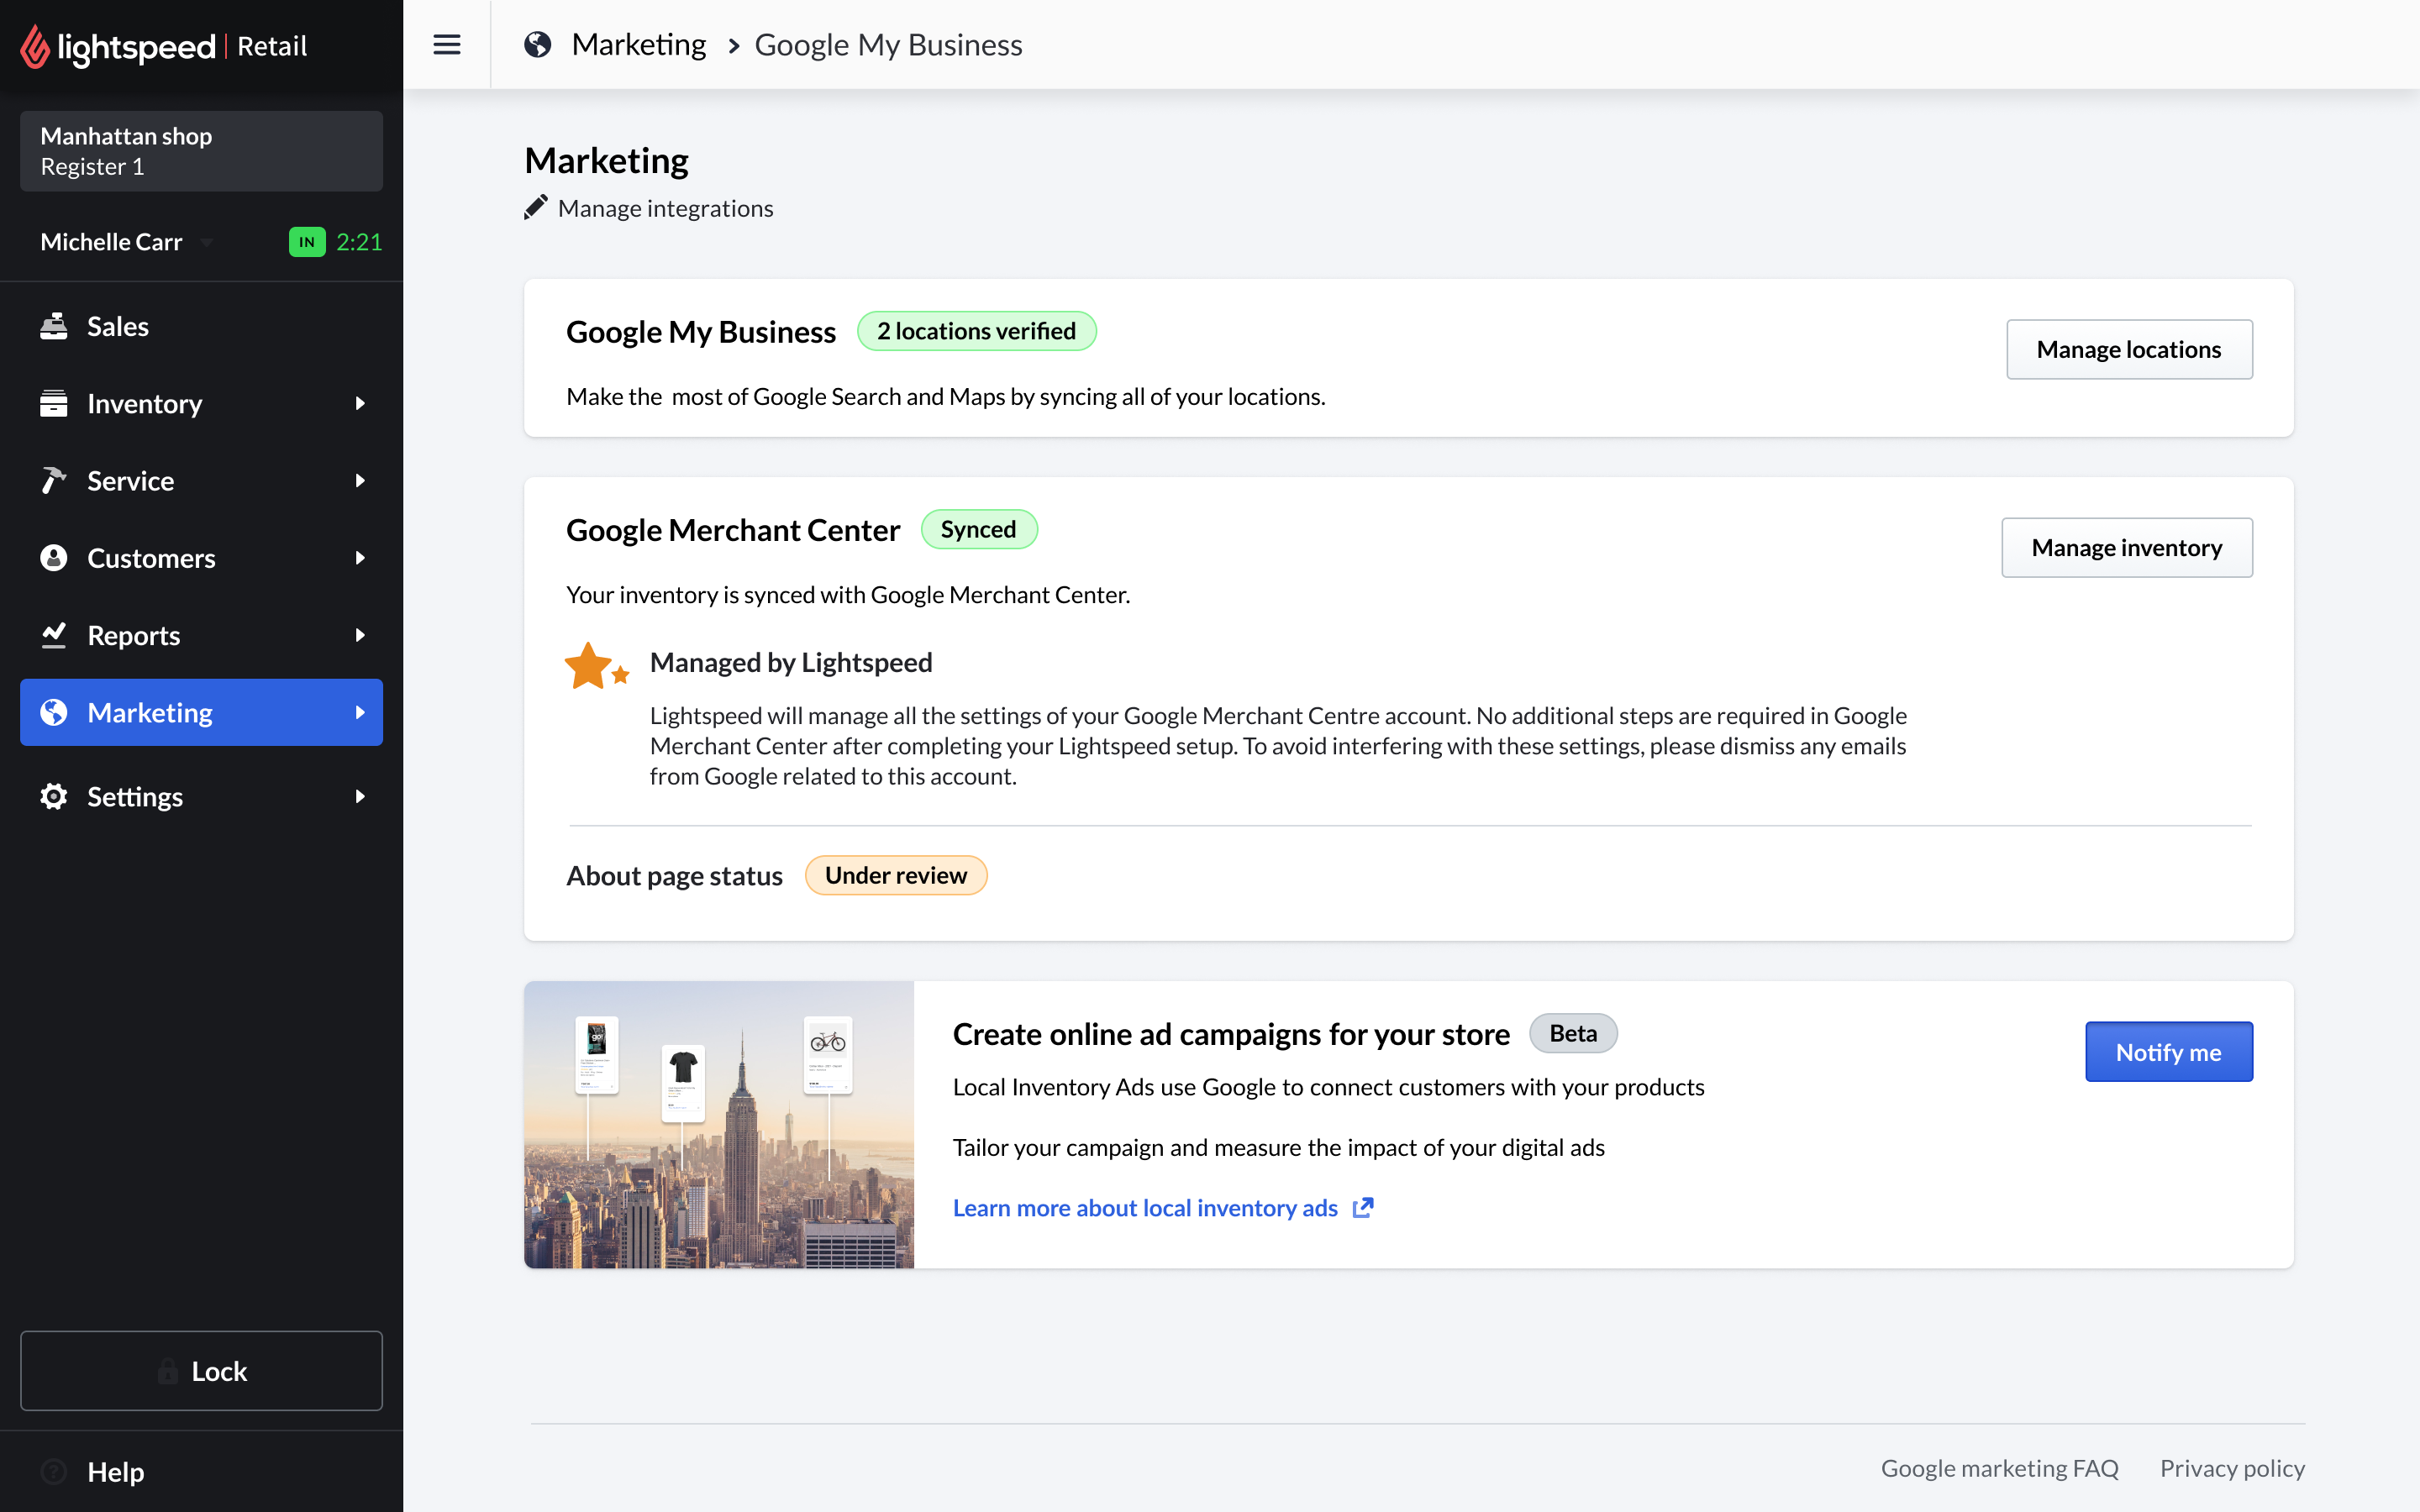Click the globe icon in breadcrumb
Image resolution: width=2420 pixels, height=1512 pixels.
[x=538, y=45]
